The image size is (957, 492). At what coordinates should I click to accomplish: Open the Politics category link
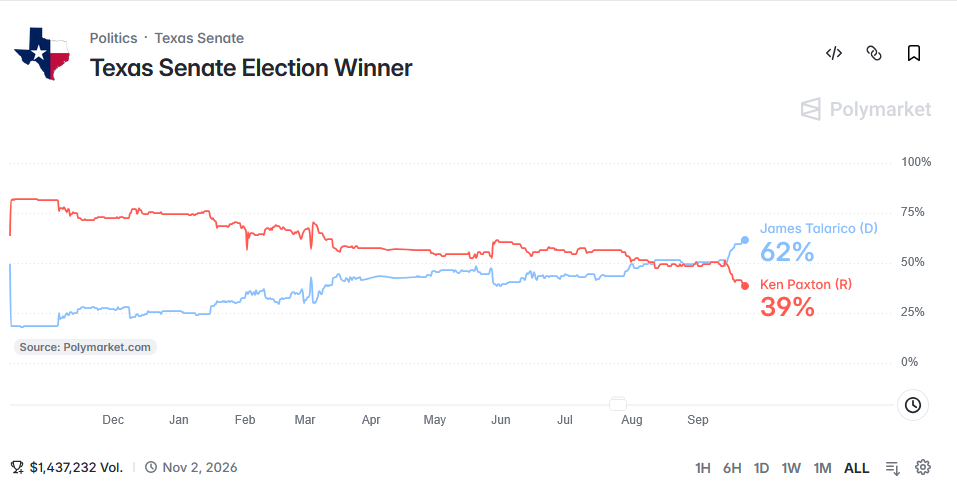(x=114, y=38)
